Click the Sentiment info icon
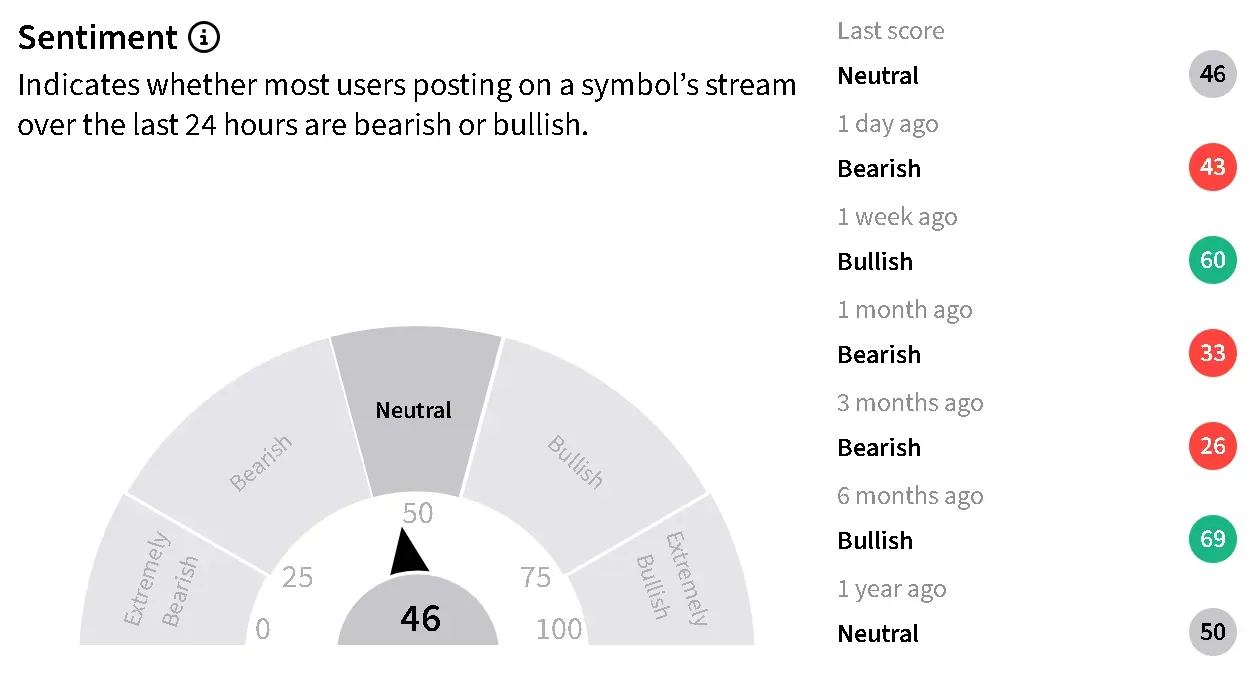The width and height of the screenshot is (1255, 677). point(203,38)
